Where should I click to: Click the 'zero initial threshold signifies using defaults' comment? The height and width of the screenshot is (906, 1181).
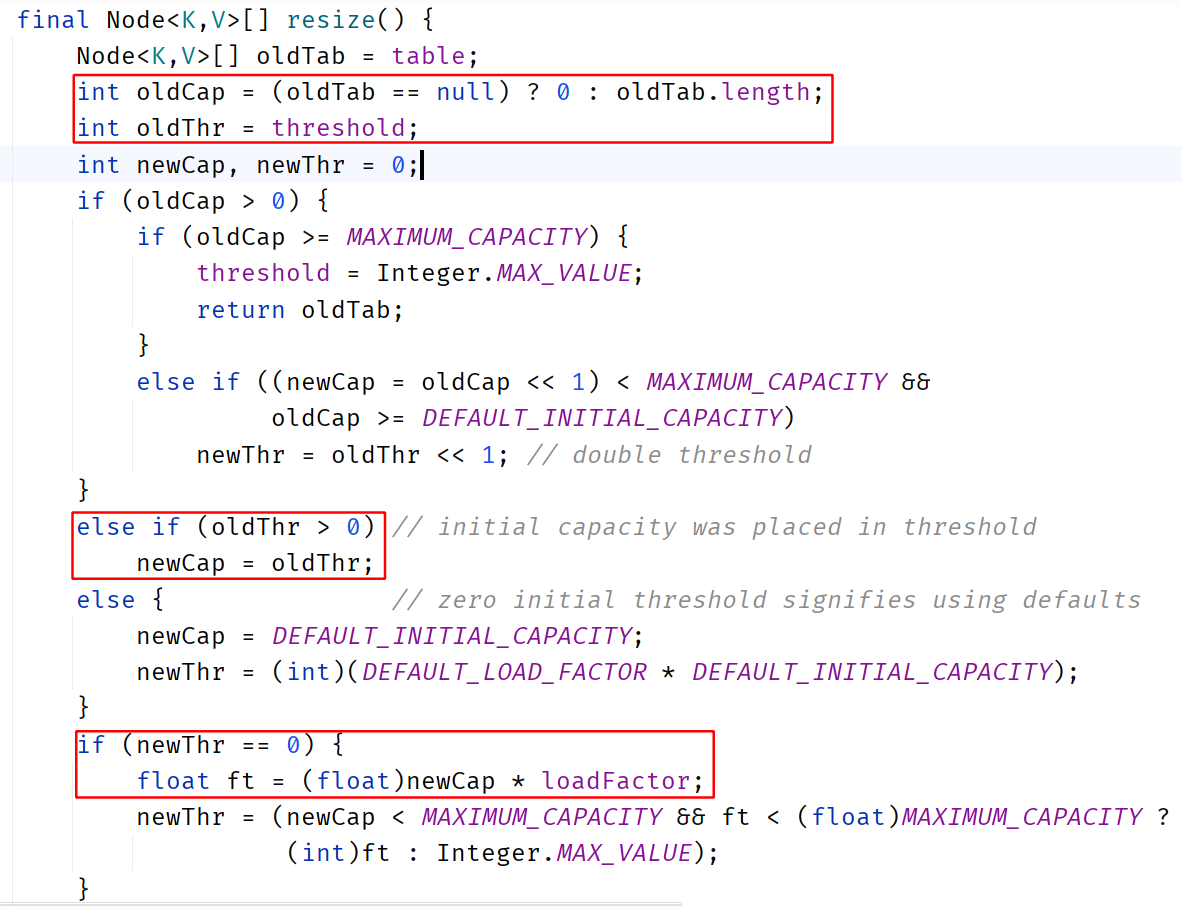pyautogui.click(x=766, y=600)
